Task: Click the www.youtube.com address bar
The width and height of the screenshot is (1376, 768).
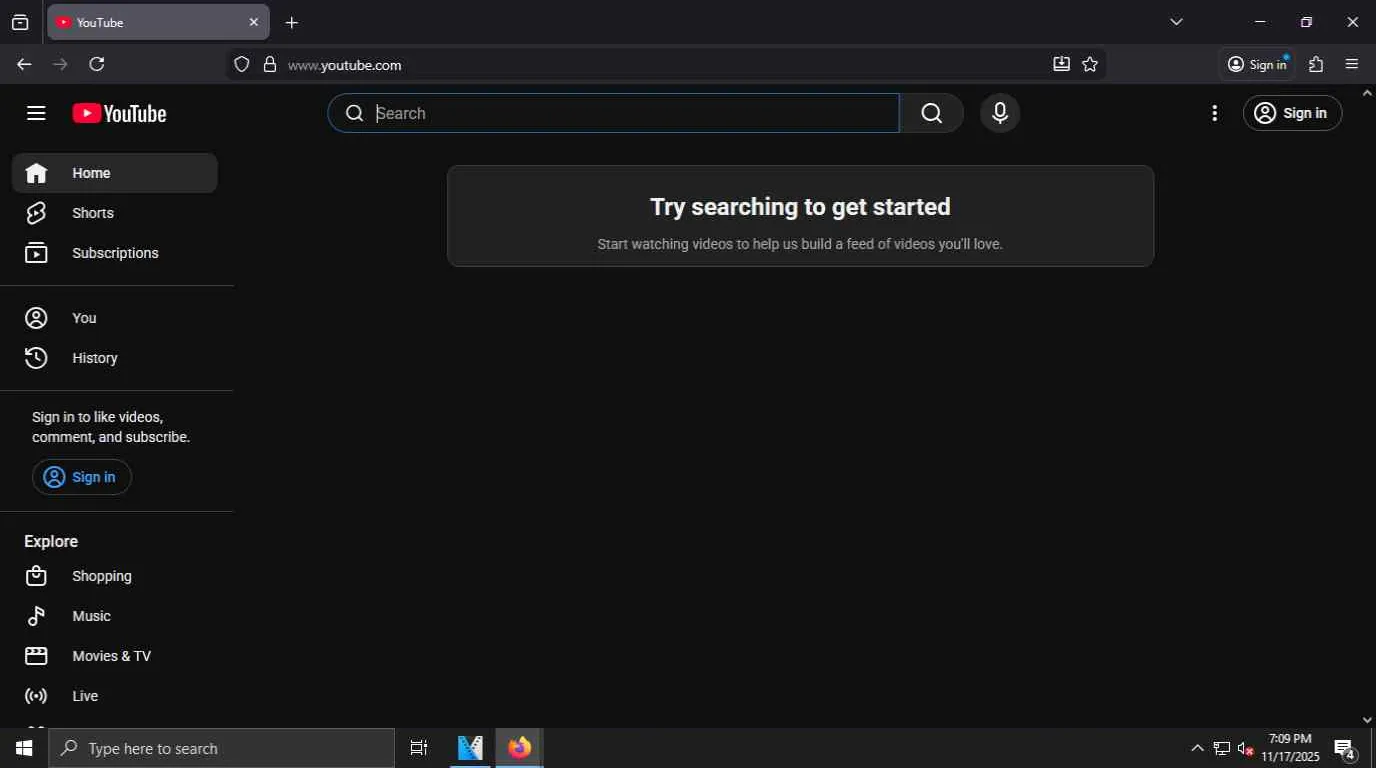Action: pyautogui.click(x=665, y=64)
